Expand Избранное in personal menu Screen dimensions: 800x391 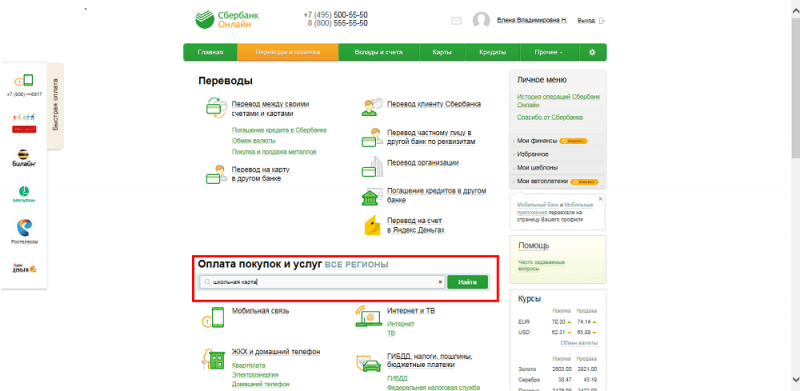coord(532,154)
